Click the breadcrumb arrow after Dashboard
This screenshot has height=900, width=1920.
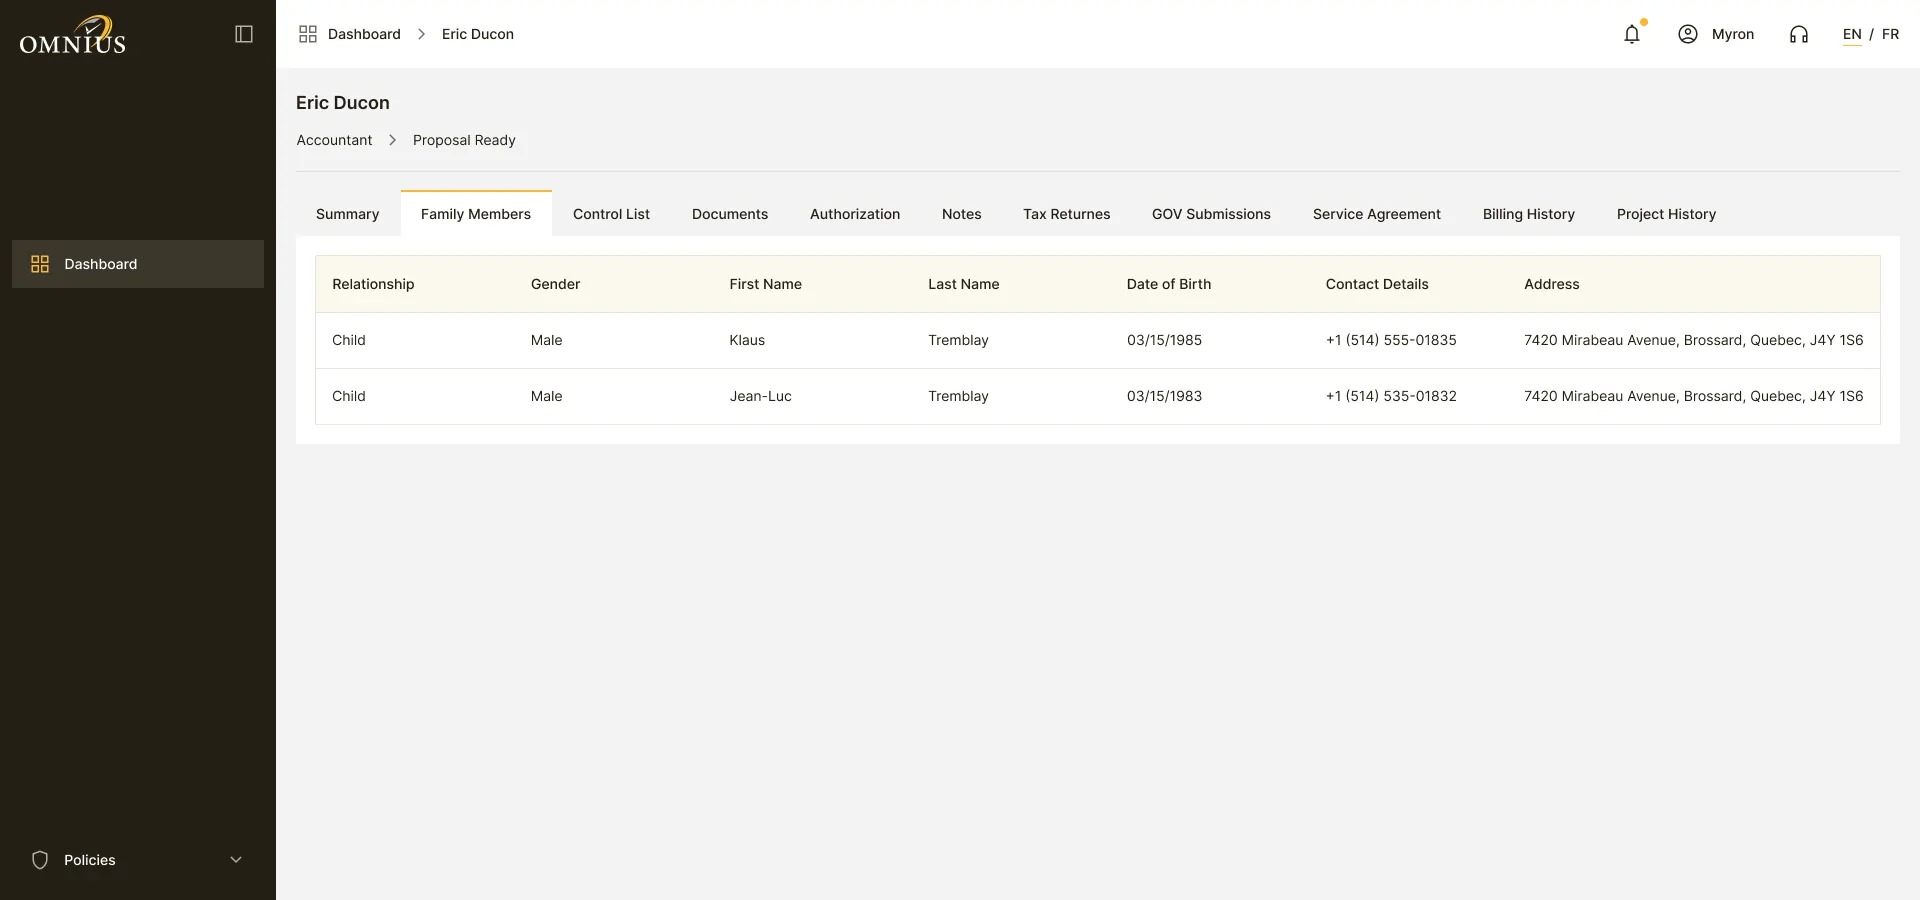click(x=421, y=34)
